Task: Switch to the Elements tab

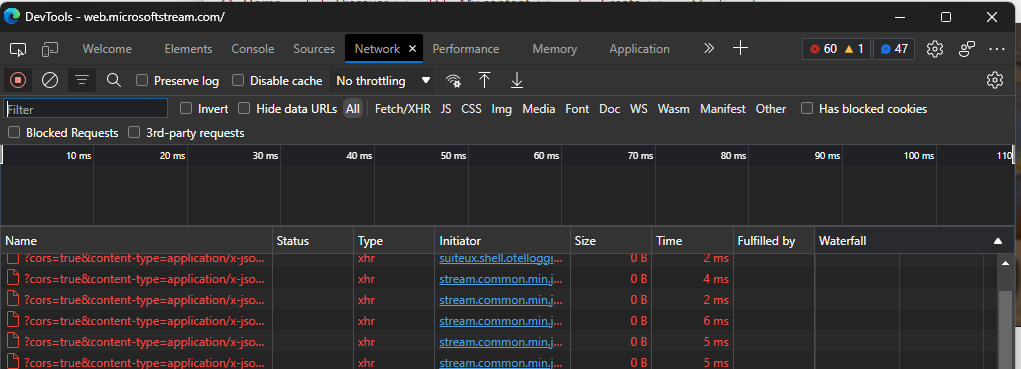Action: [188, 49]
